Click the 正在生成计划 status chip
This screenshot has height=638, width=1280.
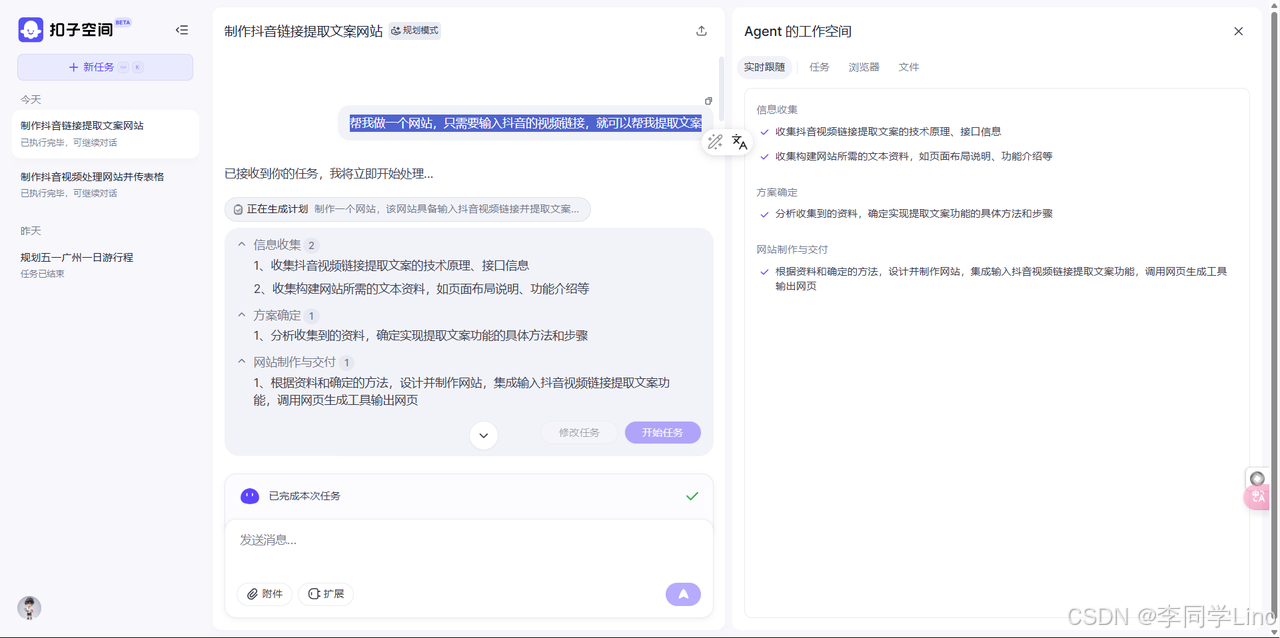(x=408, y=209)
